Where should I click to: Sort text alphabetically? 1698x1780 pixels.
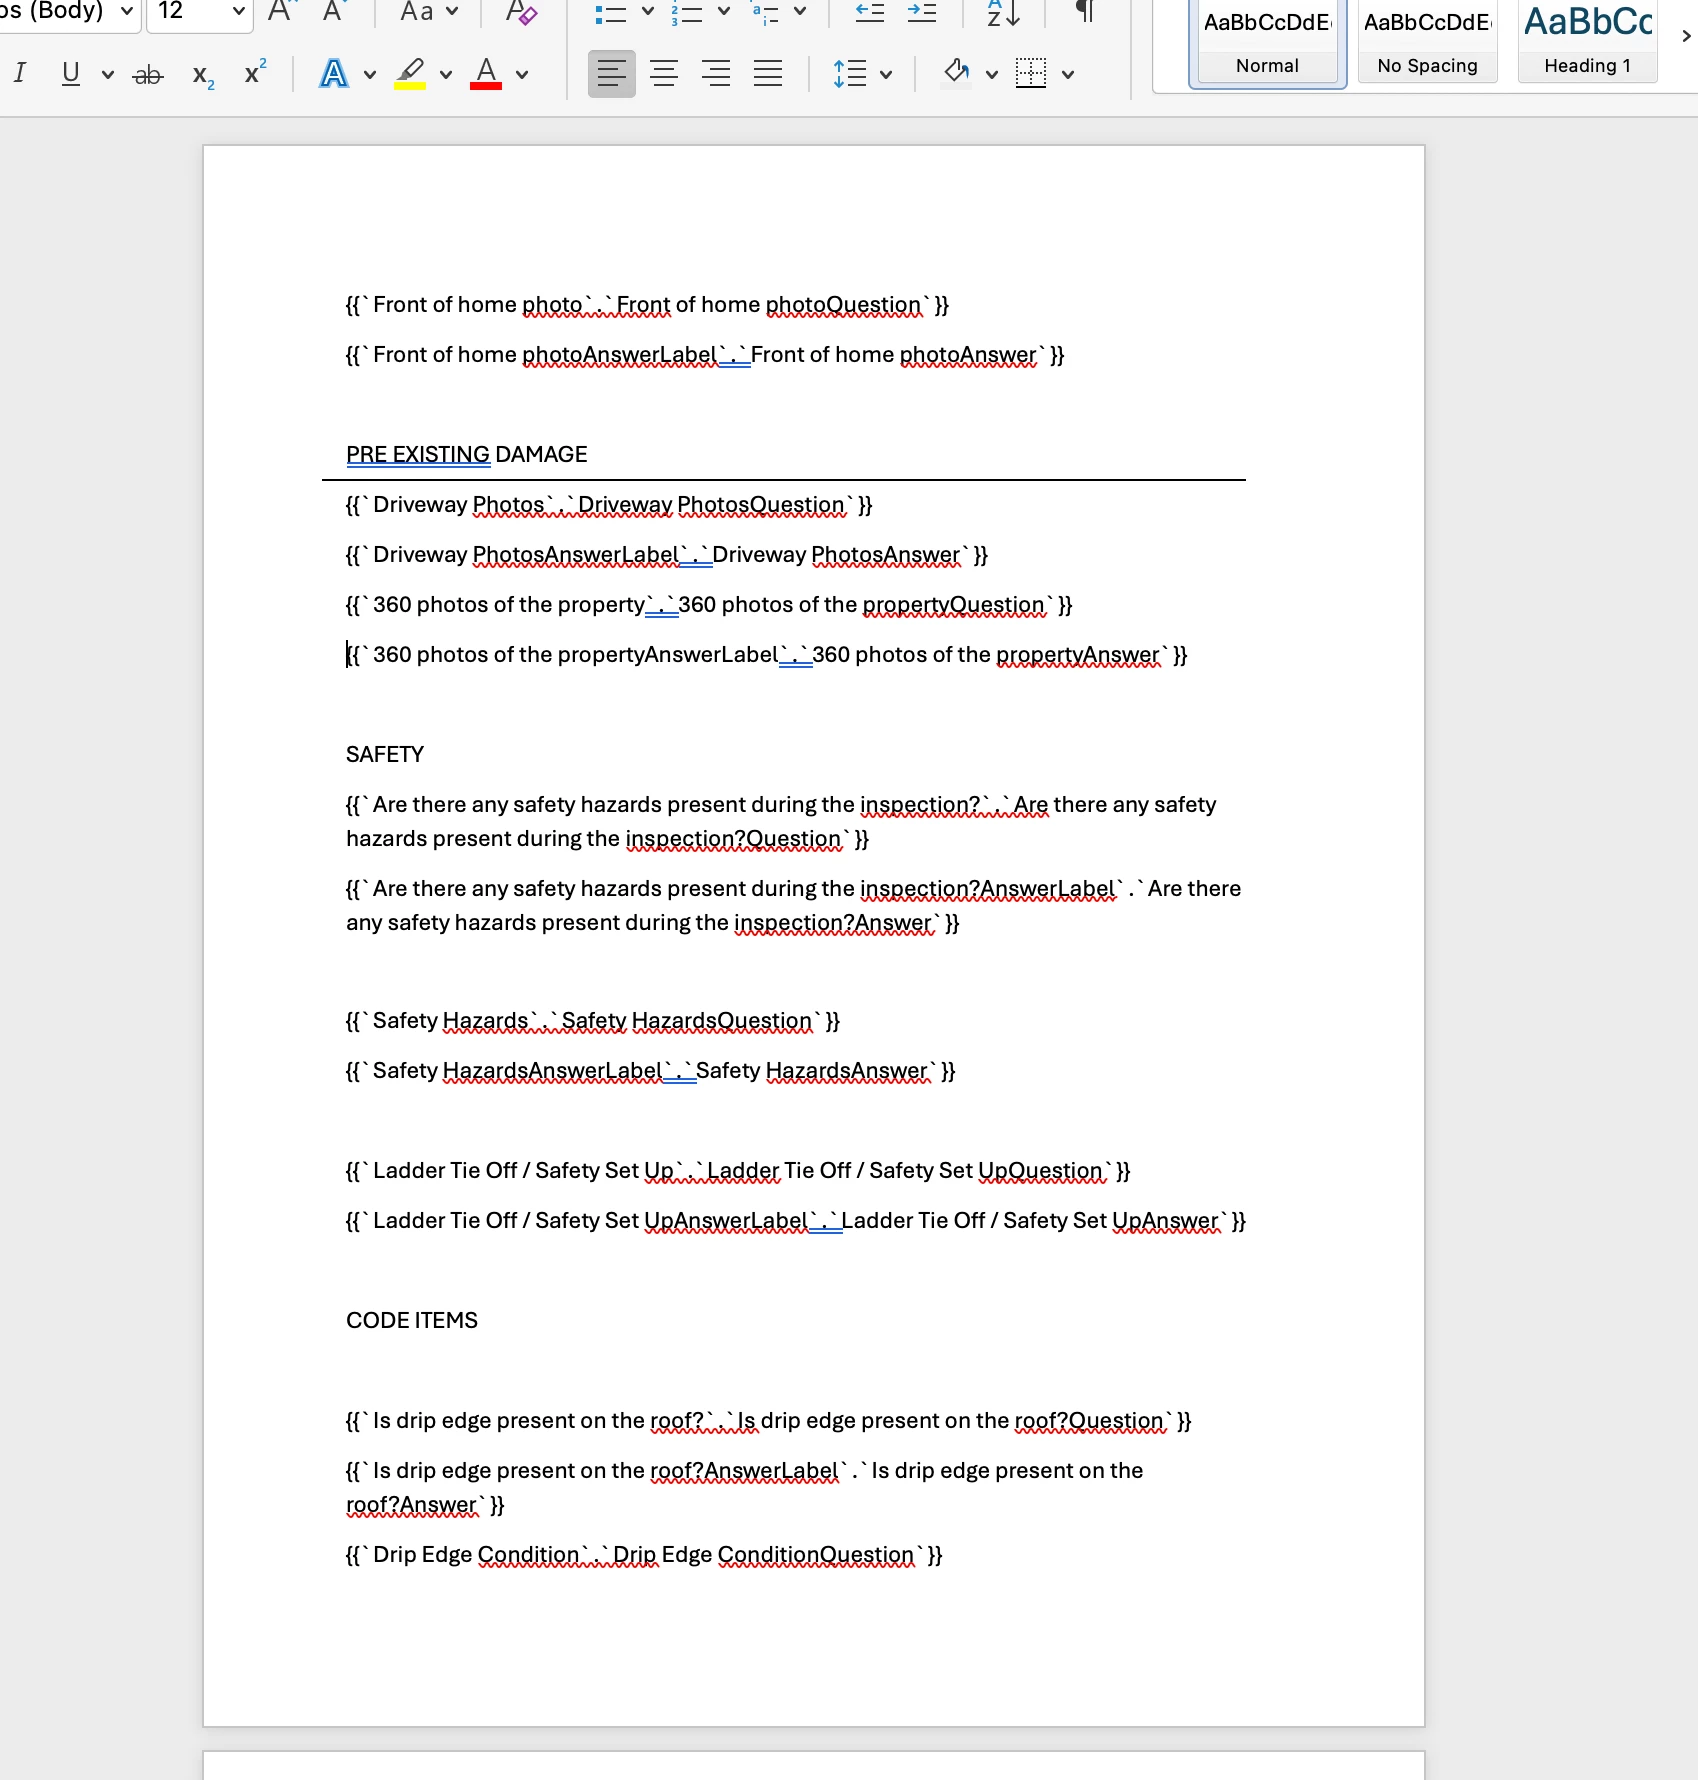[x=1003, y=13]
